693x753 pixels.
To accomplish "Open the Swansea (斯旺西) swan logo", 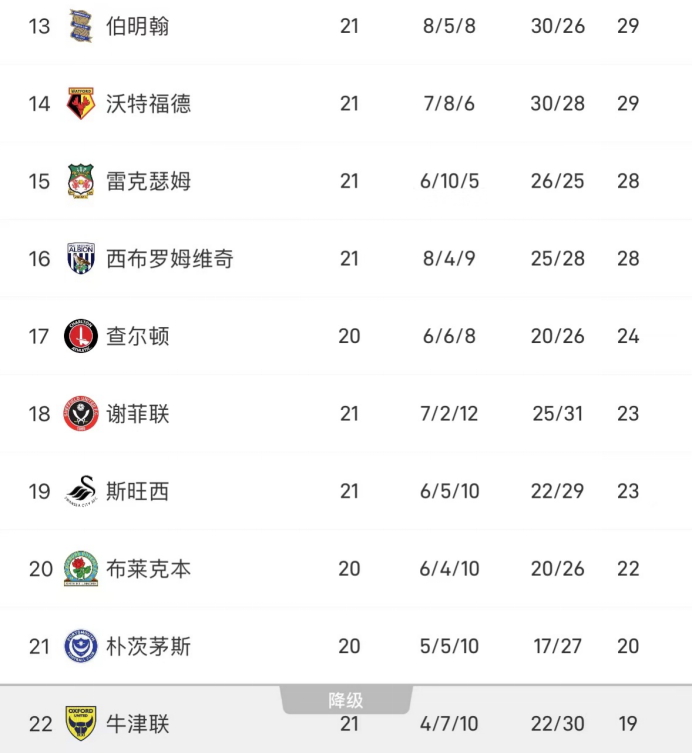I will click(x=80, y=491).
